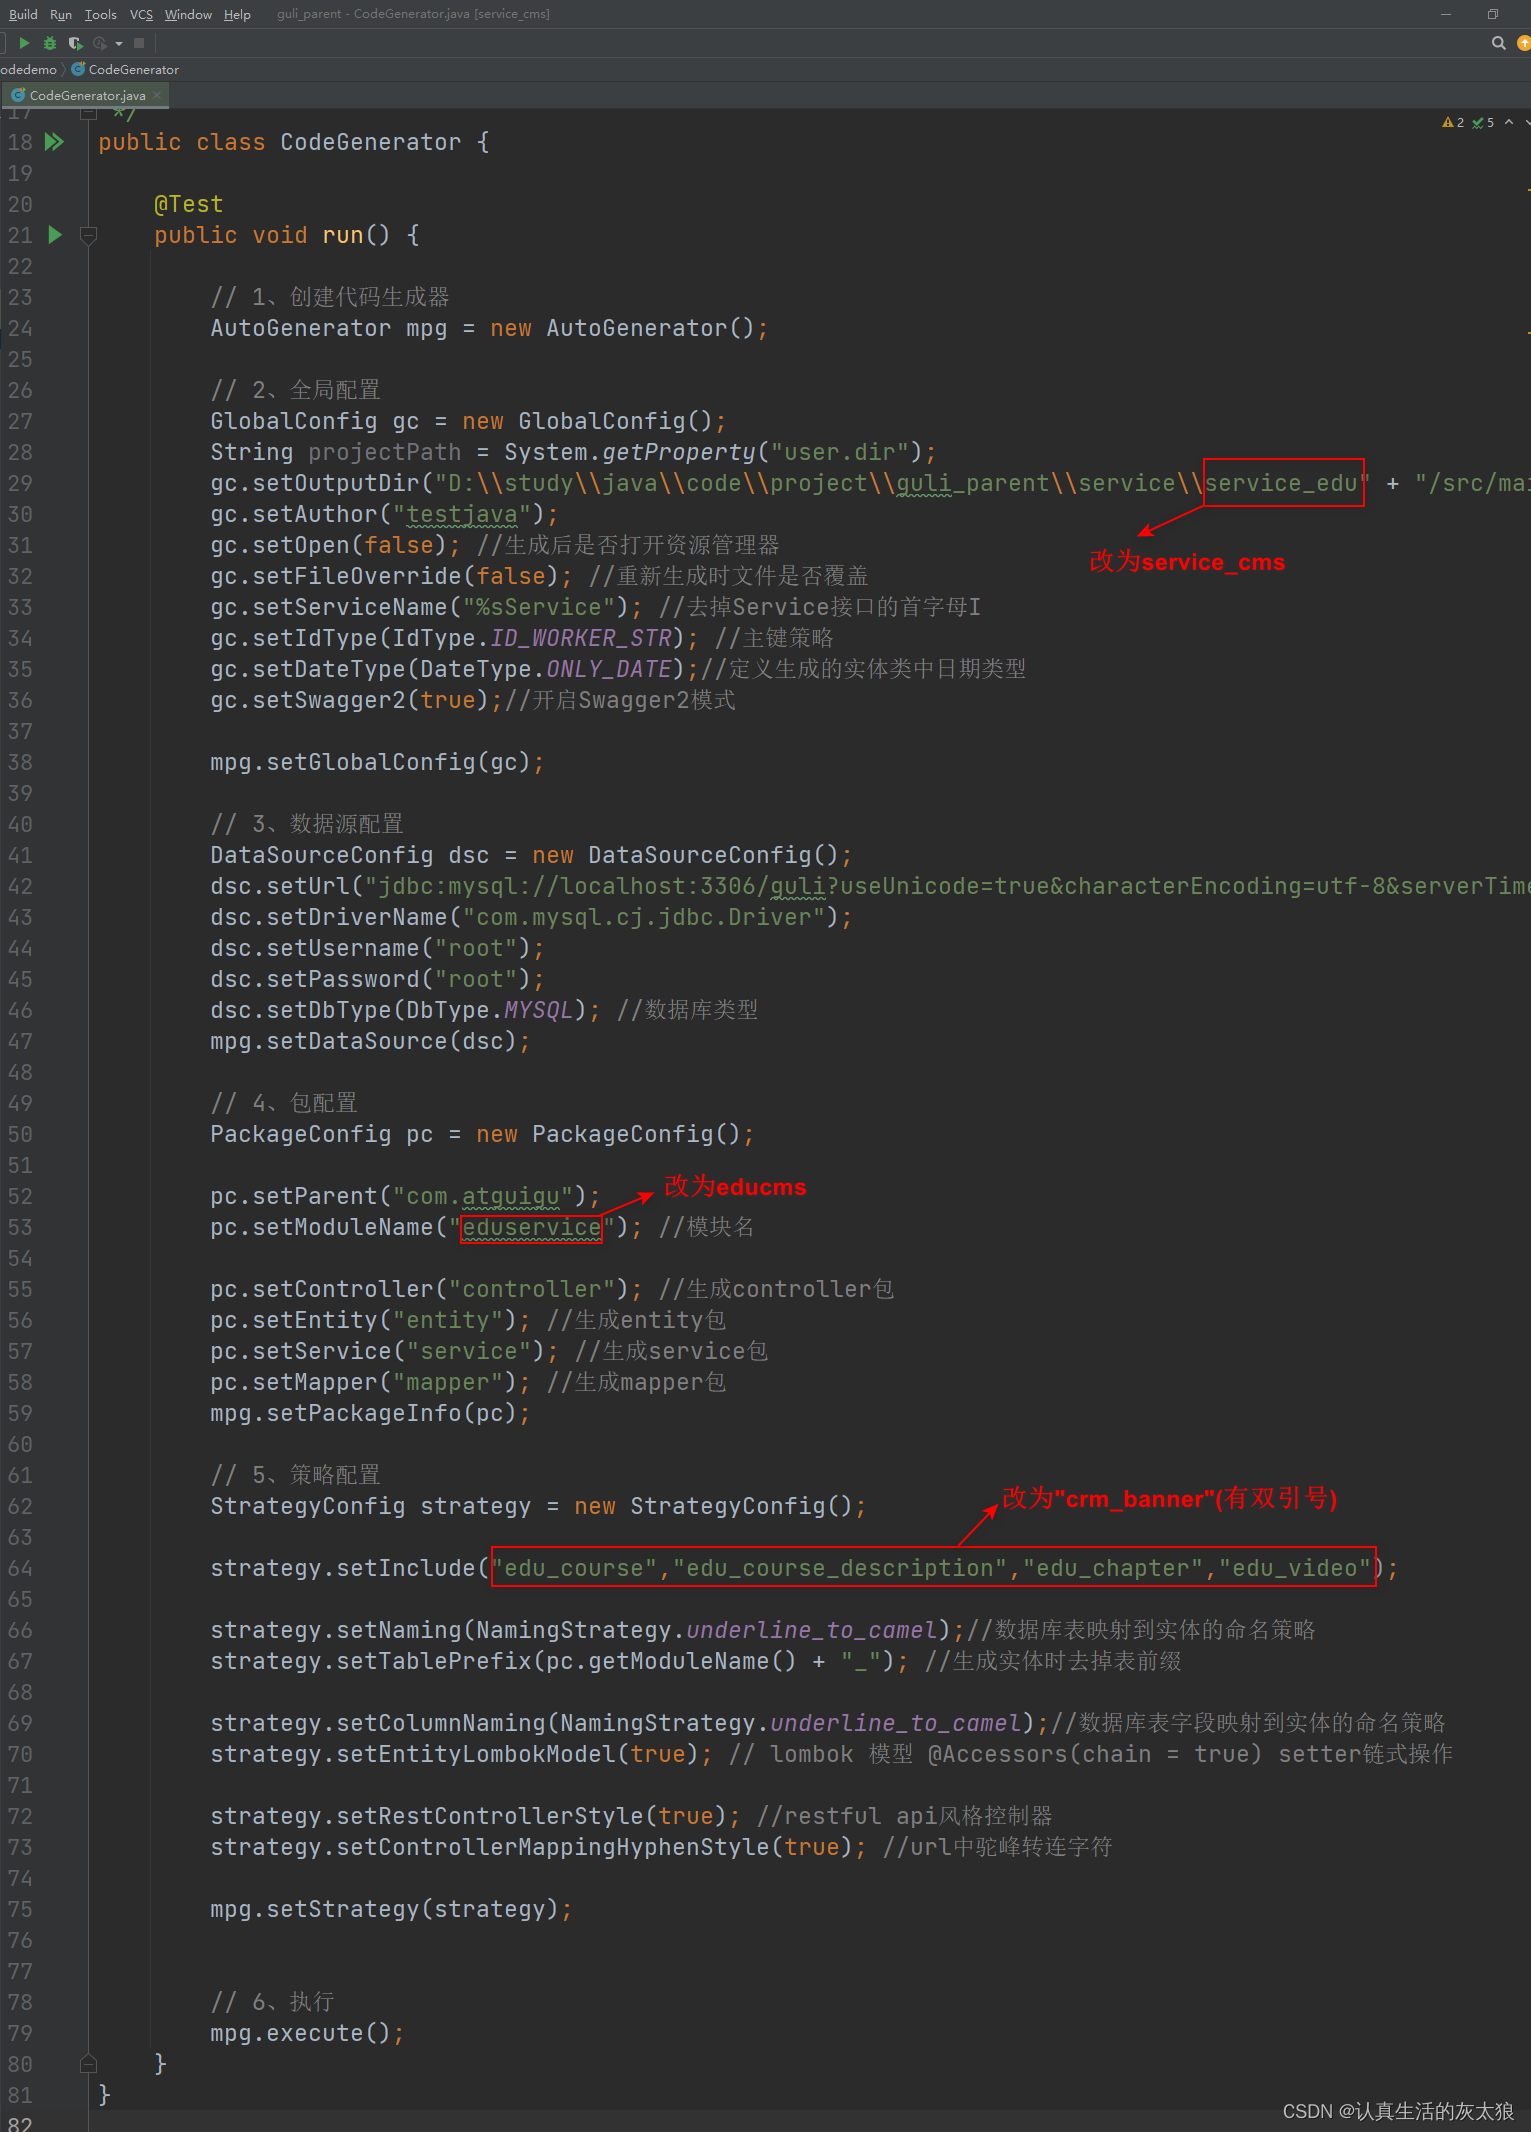Minimize the IDE window

point(1445,14)
